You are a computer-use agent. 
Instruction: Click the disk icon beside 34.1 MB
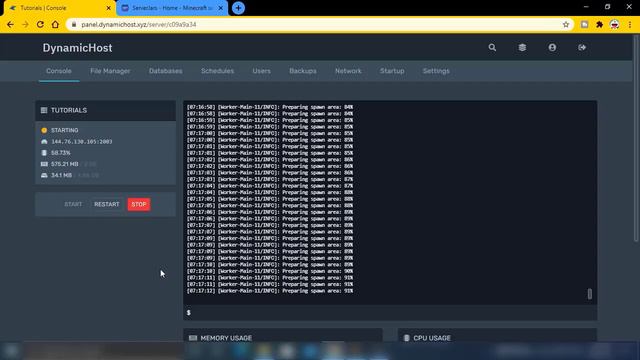coord(44,175)
